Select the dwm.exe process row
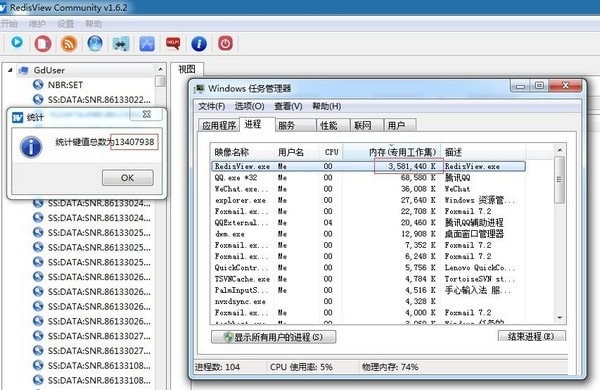Viewport: 600px width, 390px height. pyautogui.click(x=368, y=234)
